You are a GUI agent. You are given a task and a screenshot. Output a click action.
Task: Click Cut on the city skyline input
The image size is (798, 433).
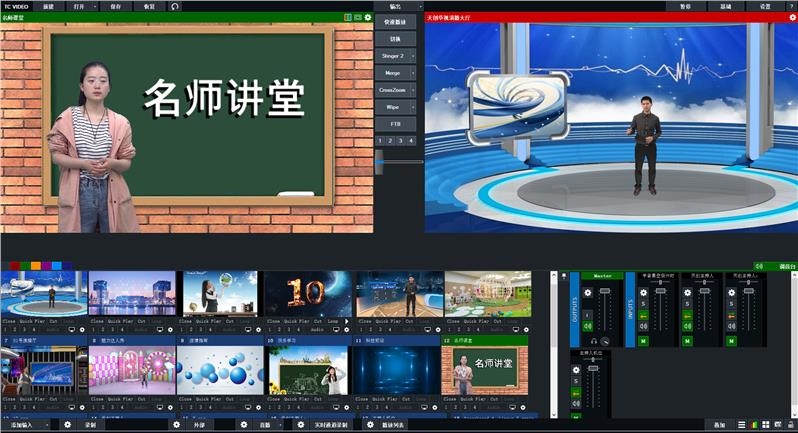pyautogui.click(x=141, y=322)
